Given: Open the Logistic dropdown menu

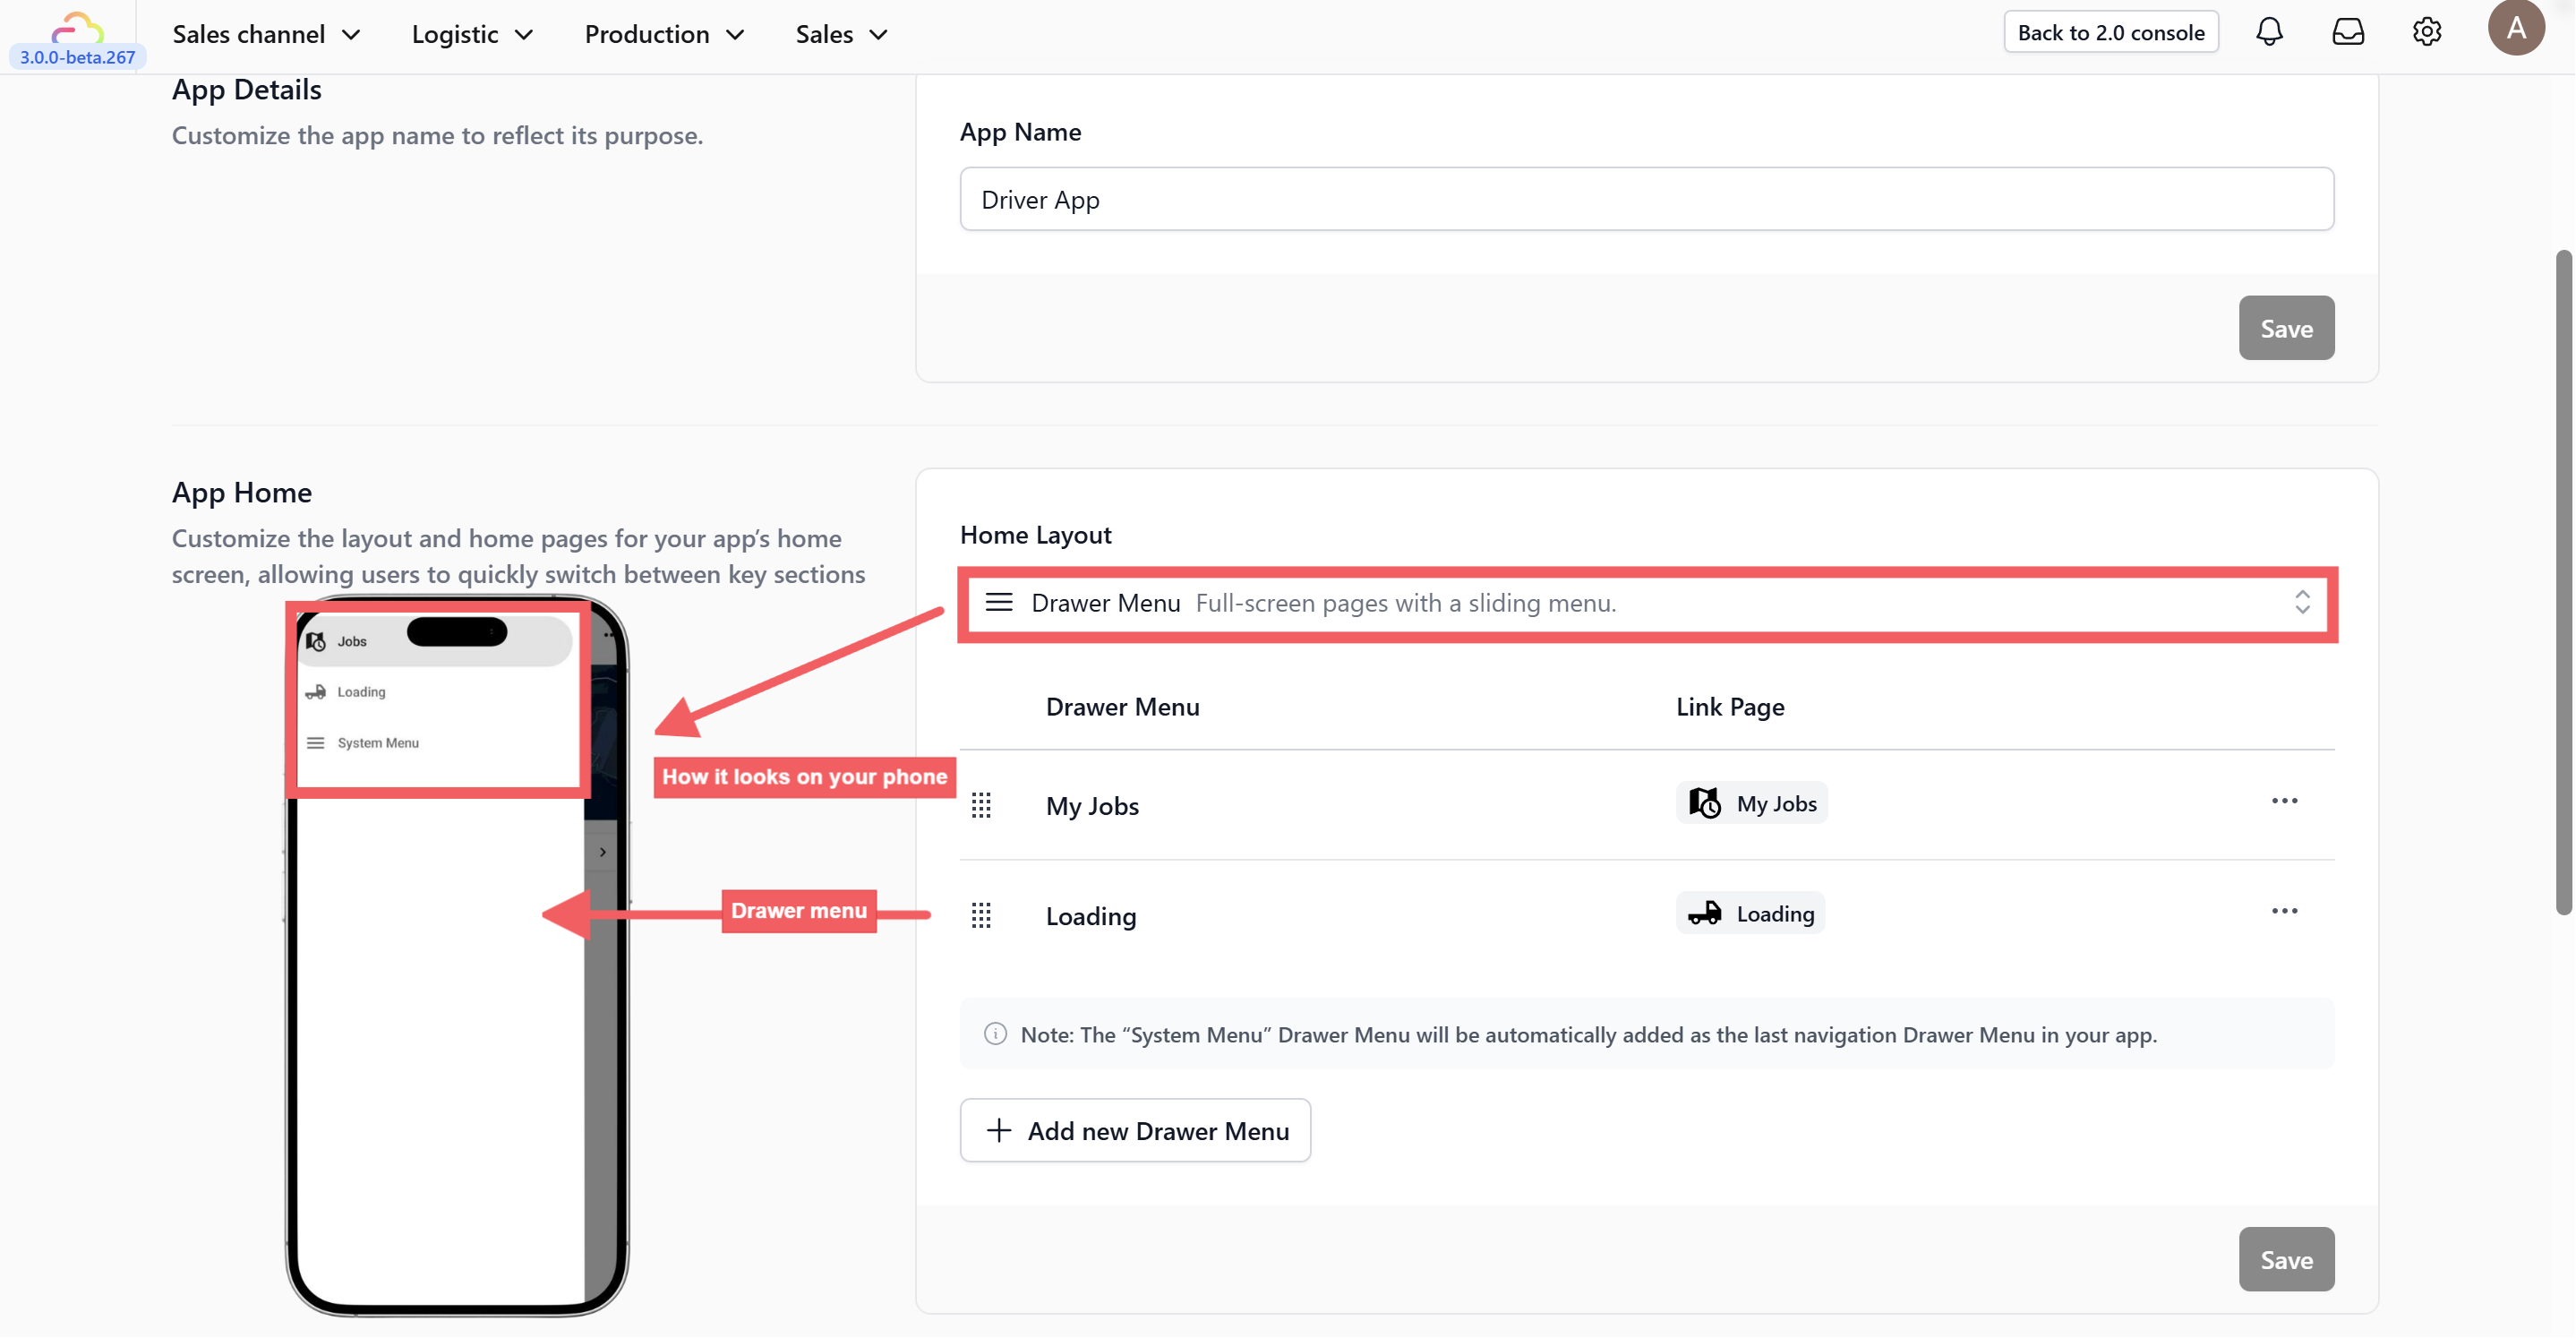Looking at the screenshot, I should click(472, 34).
